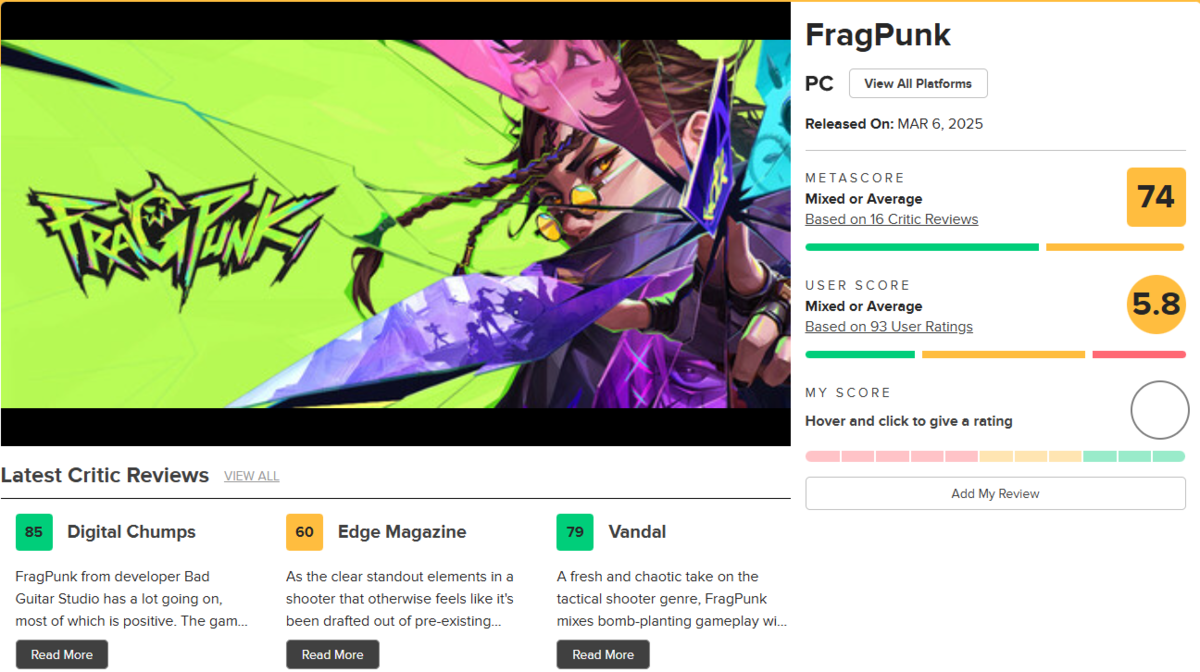The width and height of the screenshot is (1200, 672).
Task: Open View All Platforms
Action: [918, 83]
